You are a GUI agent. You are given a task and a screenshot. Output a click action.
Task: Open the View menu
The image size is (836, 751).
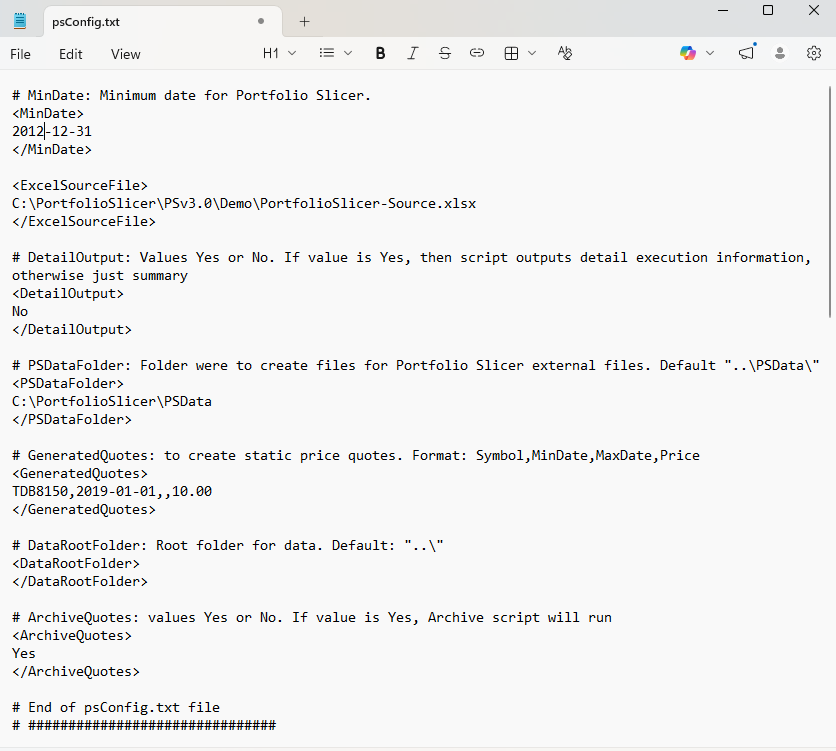(125, 54)
